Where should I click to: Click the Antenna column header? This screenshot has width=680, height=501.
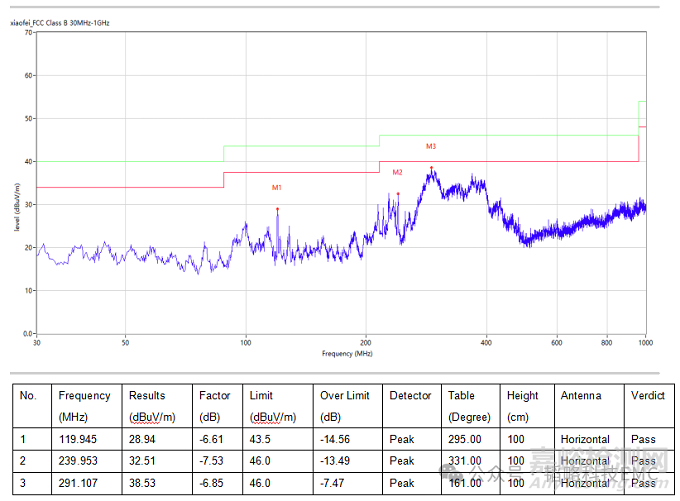(582, 396)
